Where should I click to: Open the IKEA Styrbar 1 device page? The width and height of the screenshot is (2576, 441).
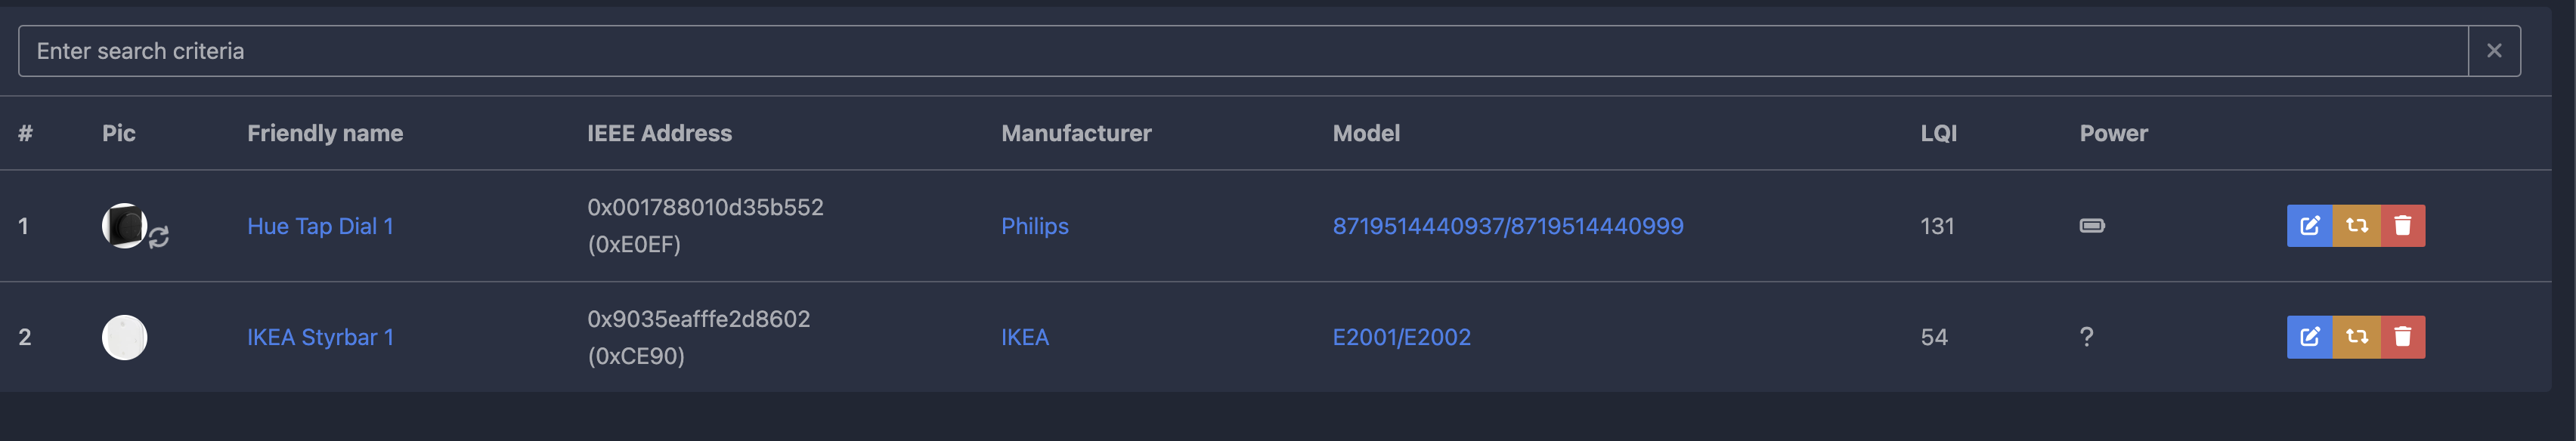point(321,337)
